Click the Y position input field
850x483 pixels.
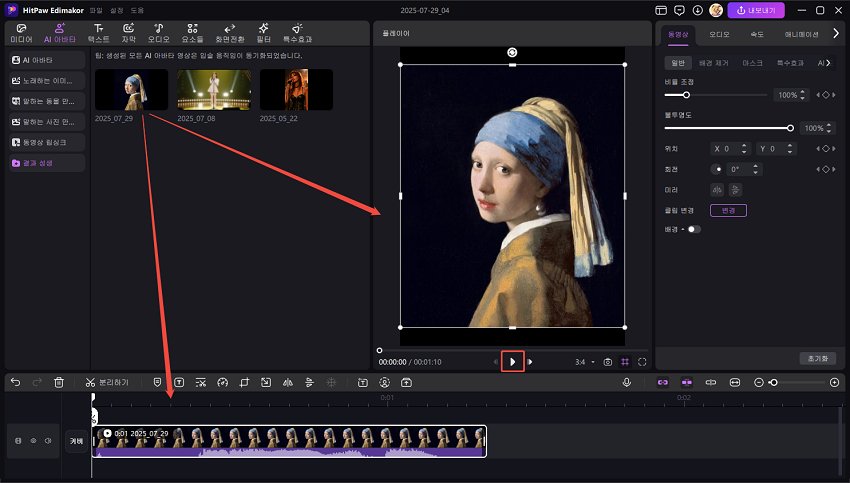tap(776, 149)
